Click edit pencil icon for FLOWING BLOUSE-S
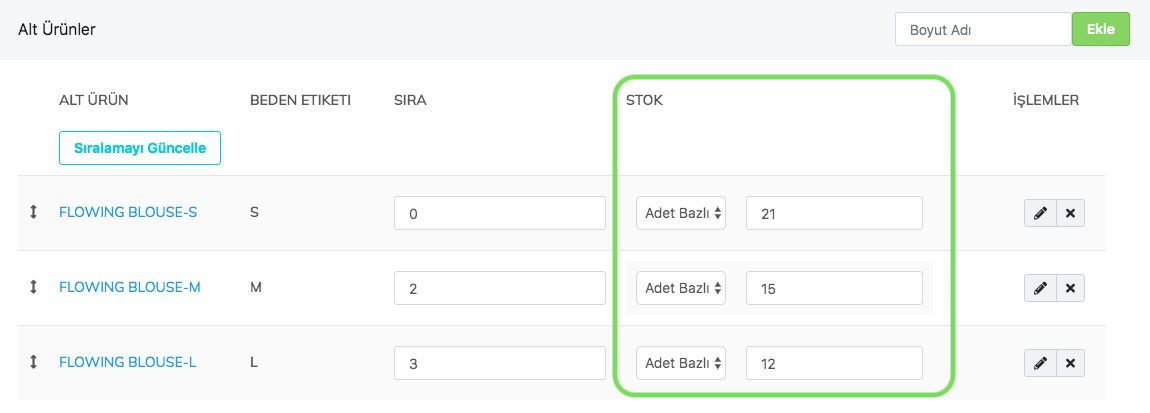Image resolution: width=1150 pixels, height=413 pixels. 1040,213
